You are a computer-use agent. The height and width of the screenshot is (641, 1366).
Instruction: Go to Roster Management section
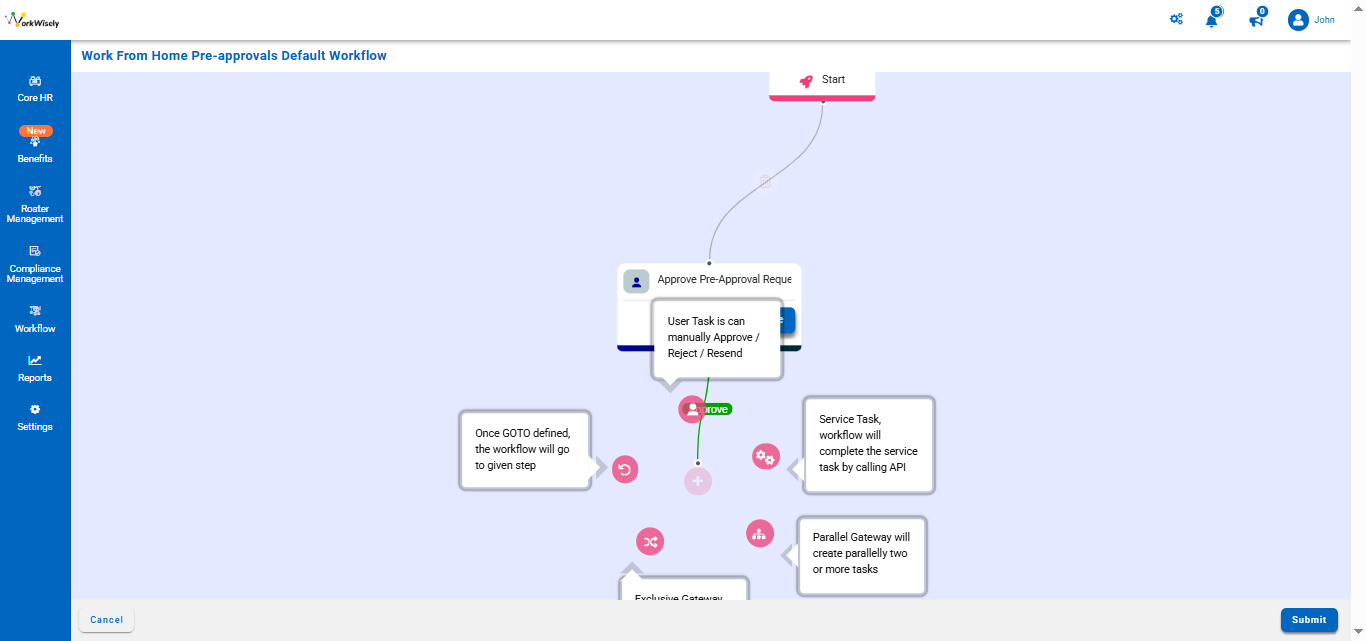[x=35, y=204]
